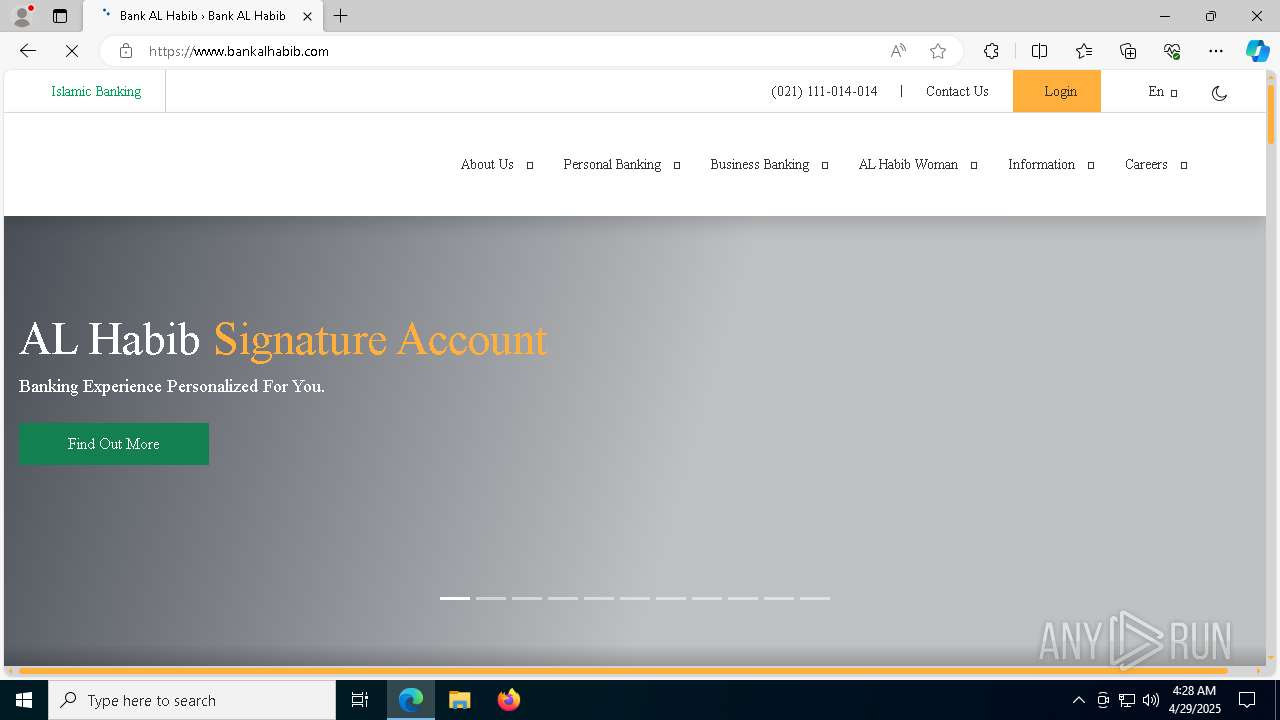Expand the Business Banking menu
The height and width of the screenshot is (720, 1280).
[769, 165]
